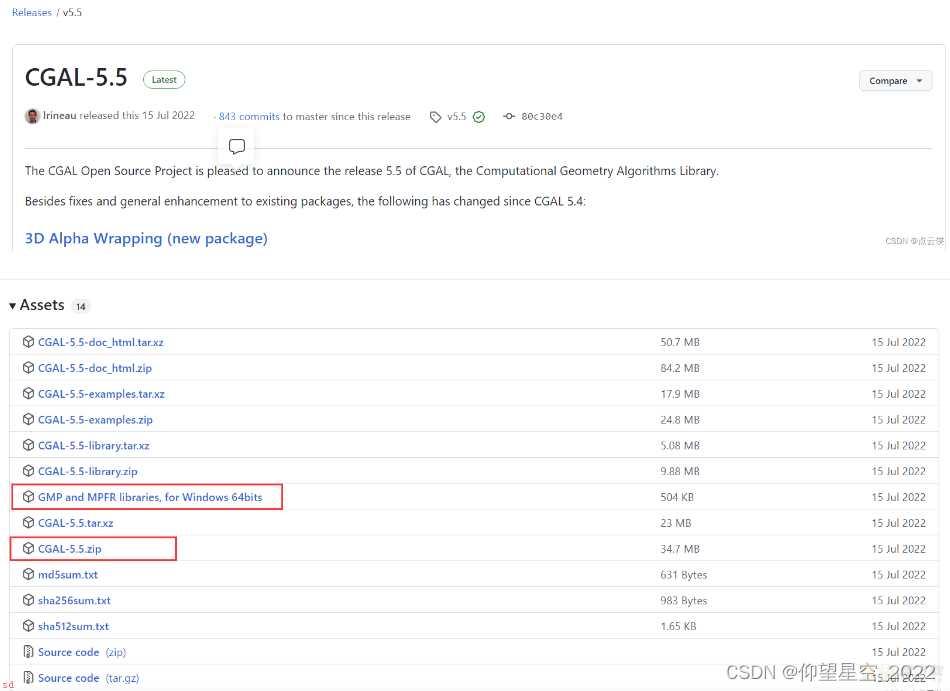Click the package icon beside CGAL-5.5.tar.xz
The image size is (950, 691).
(x=28, y=523)
